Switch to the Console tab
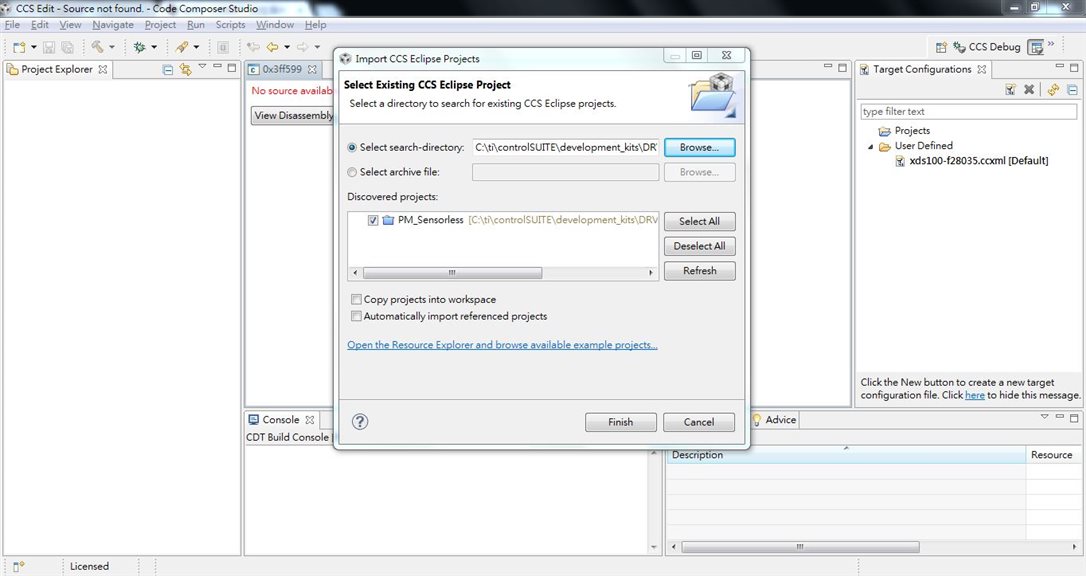This screenshot has width=1086, height=576. click(x=281, y=420)
